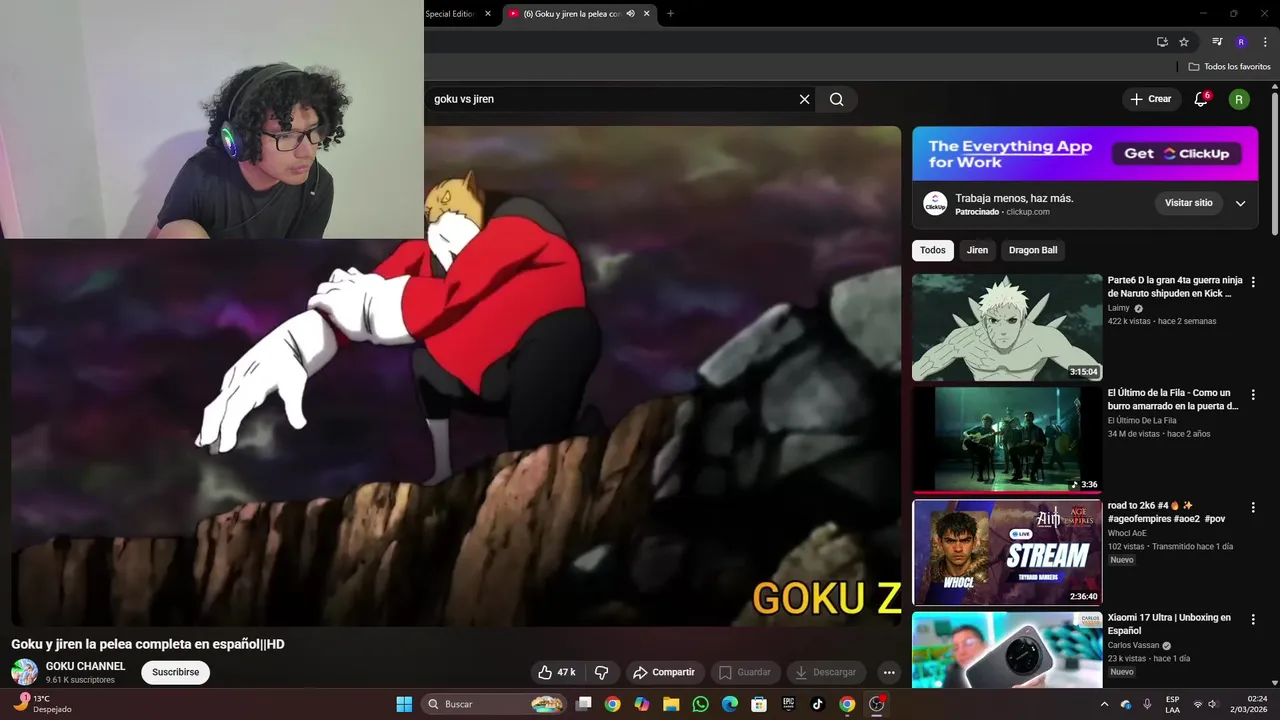Close the Goku y jiren tab
Image resolution: width=1280 pixels, height=720 pixels.
click(647, 14)
